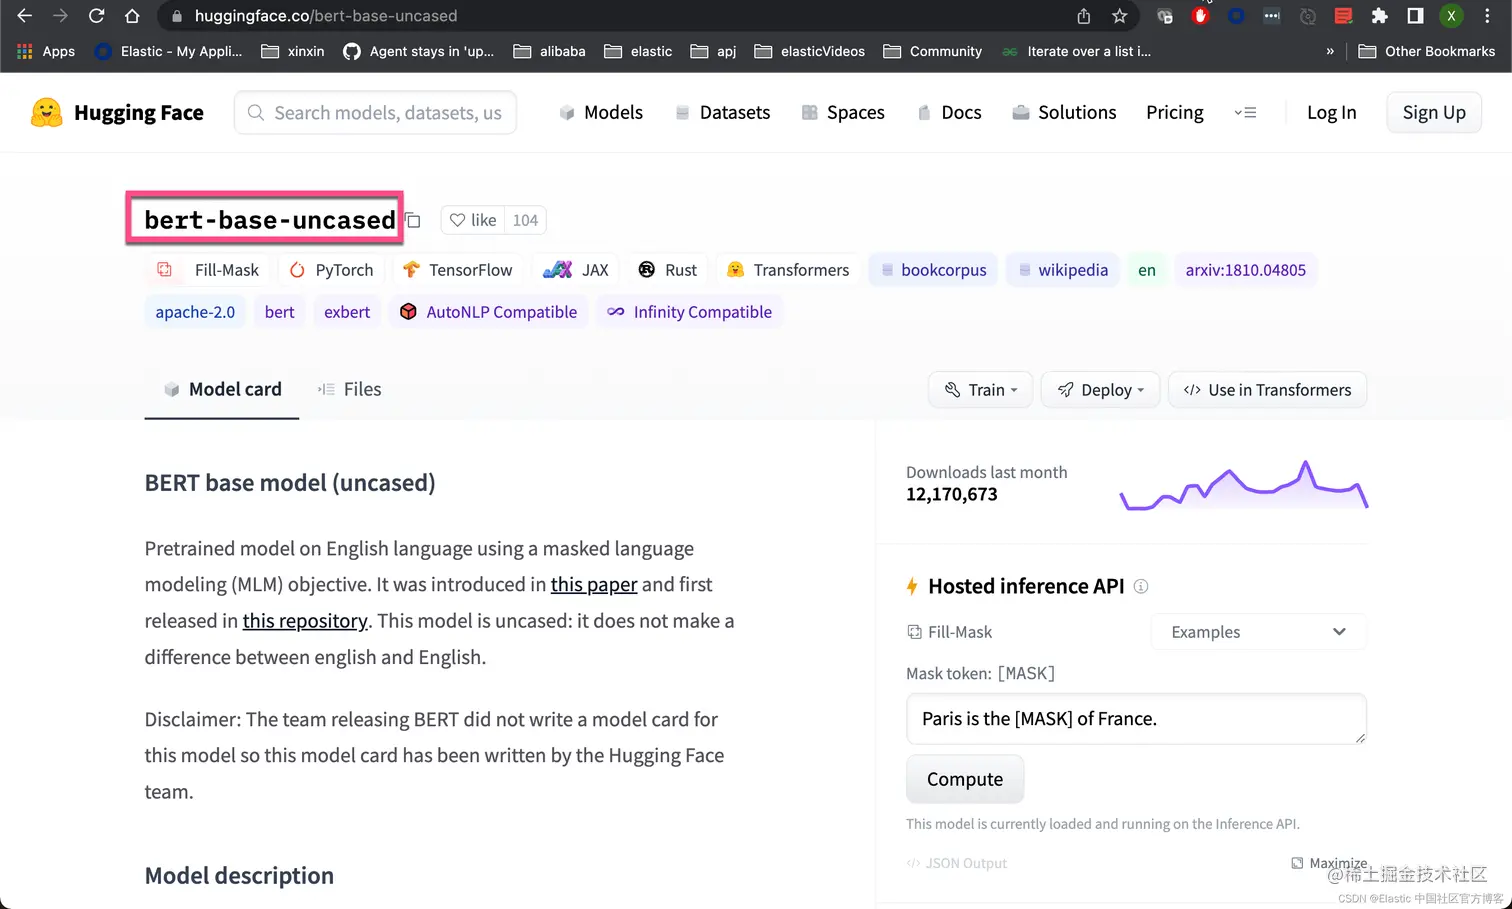Expand the Examples dropdown
The width and height of the screenshot is (1512, 909).
(1259, 632)
